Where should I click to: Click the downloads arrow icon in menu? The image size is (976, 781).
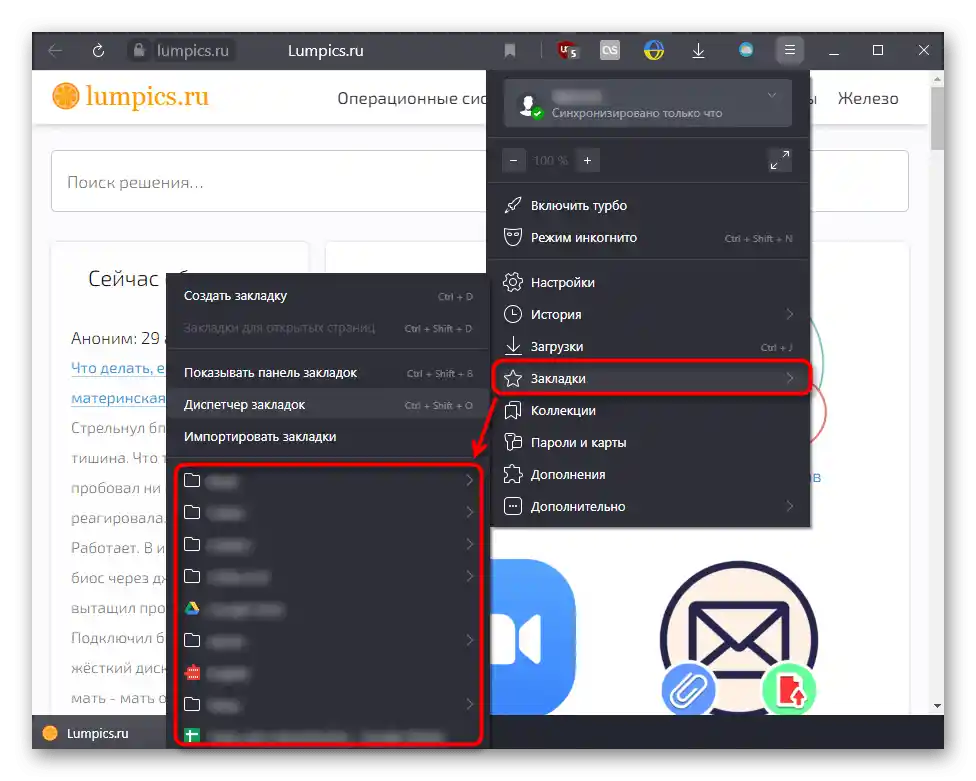(513, 346)
